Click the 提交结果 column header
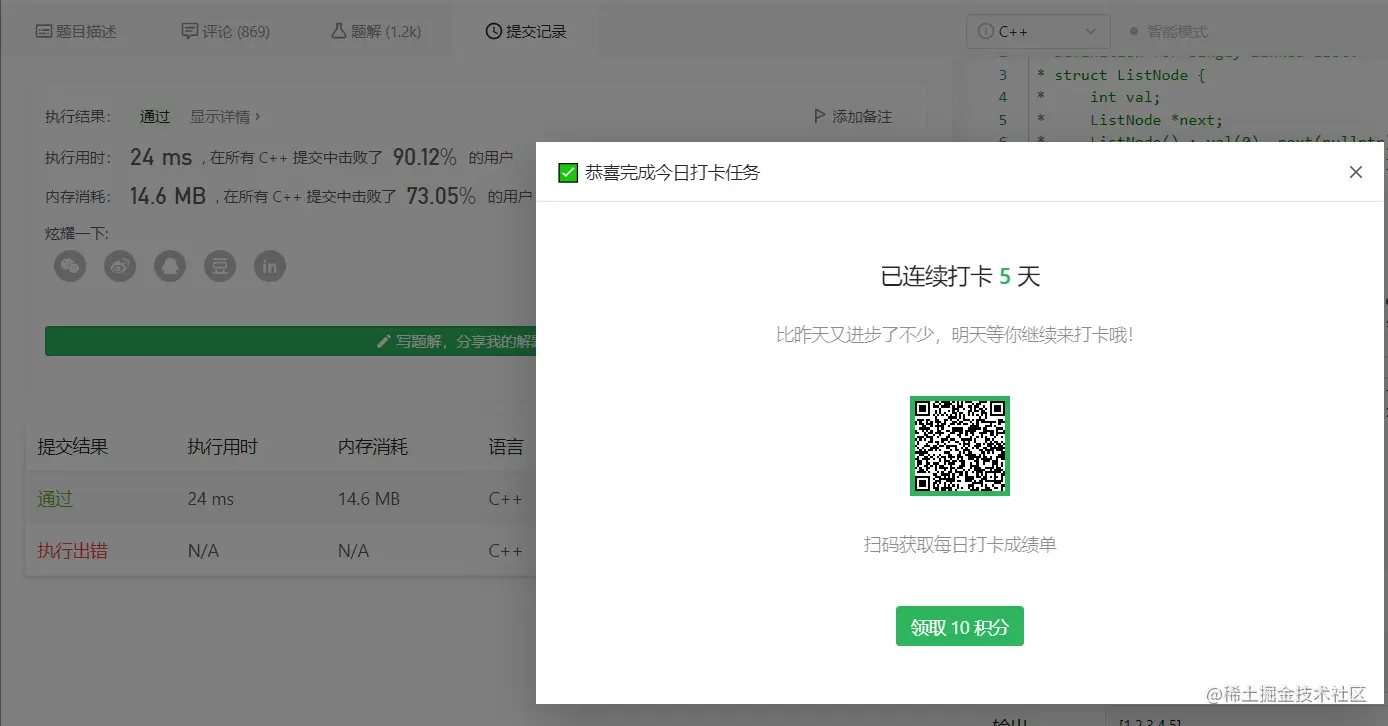The width and height of the screenshot is (1388, 726). click(x=72, y=447)
